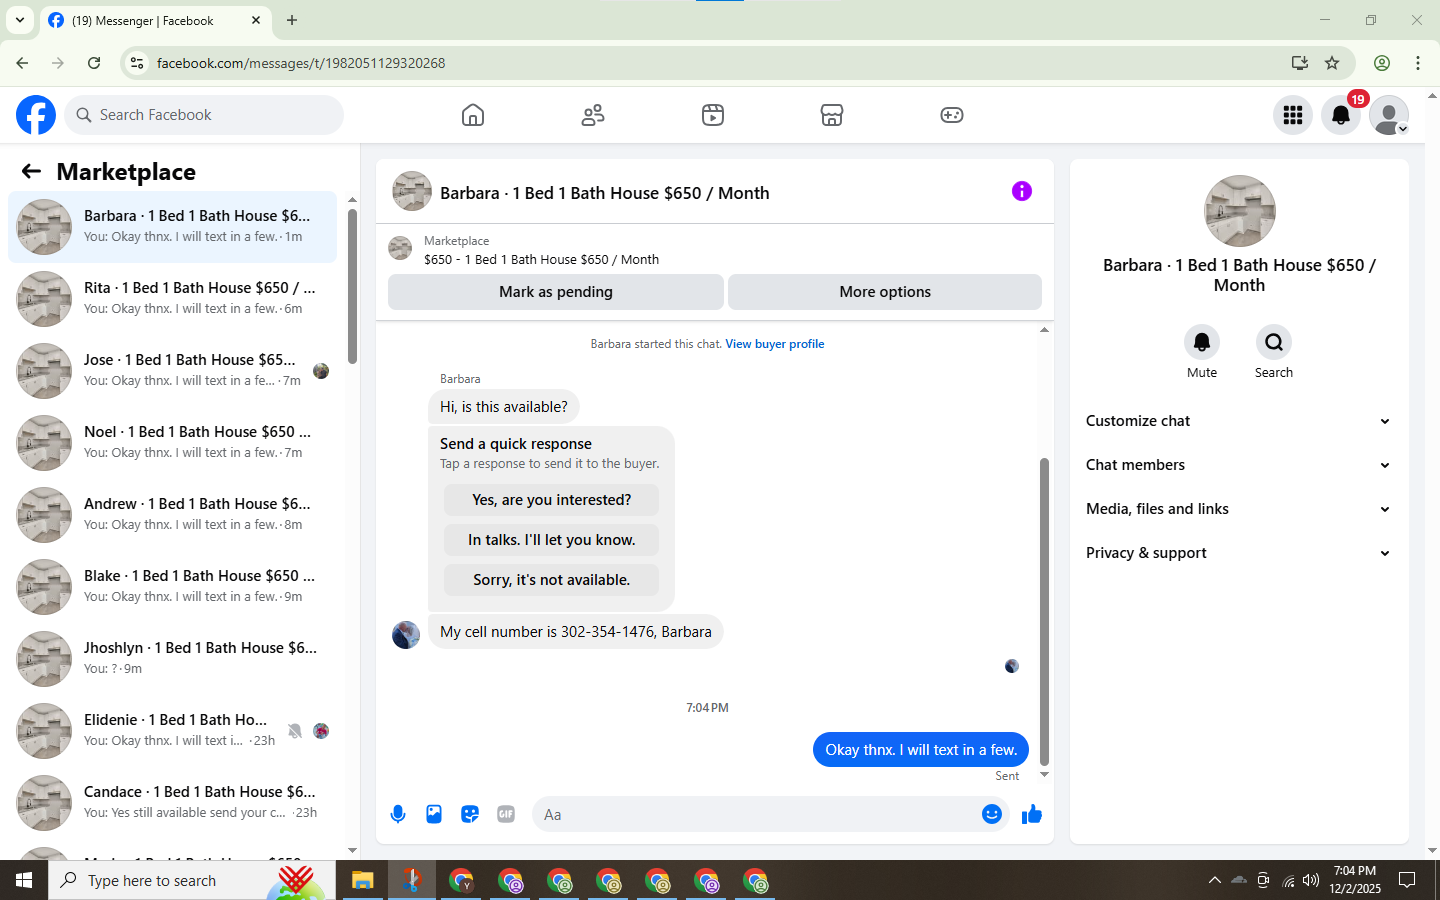Open the emoji picker in message box
Image resolution: width=1440 pixels, height=900 pixels.
pyautogui.click(x=992, y=814)
